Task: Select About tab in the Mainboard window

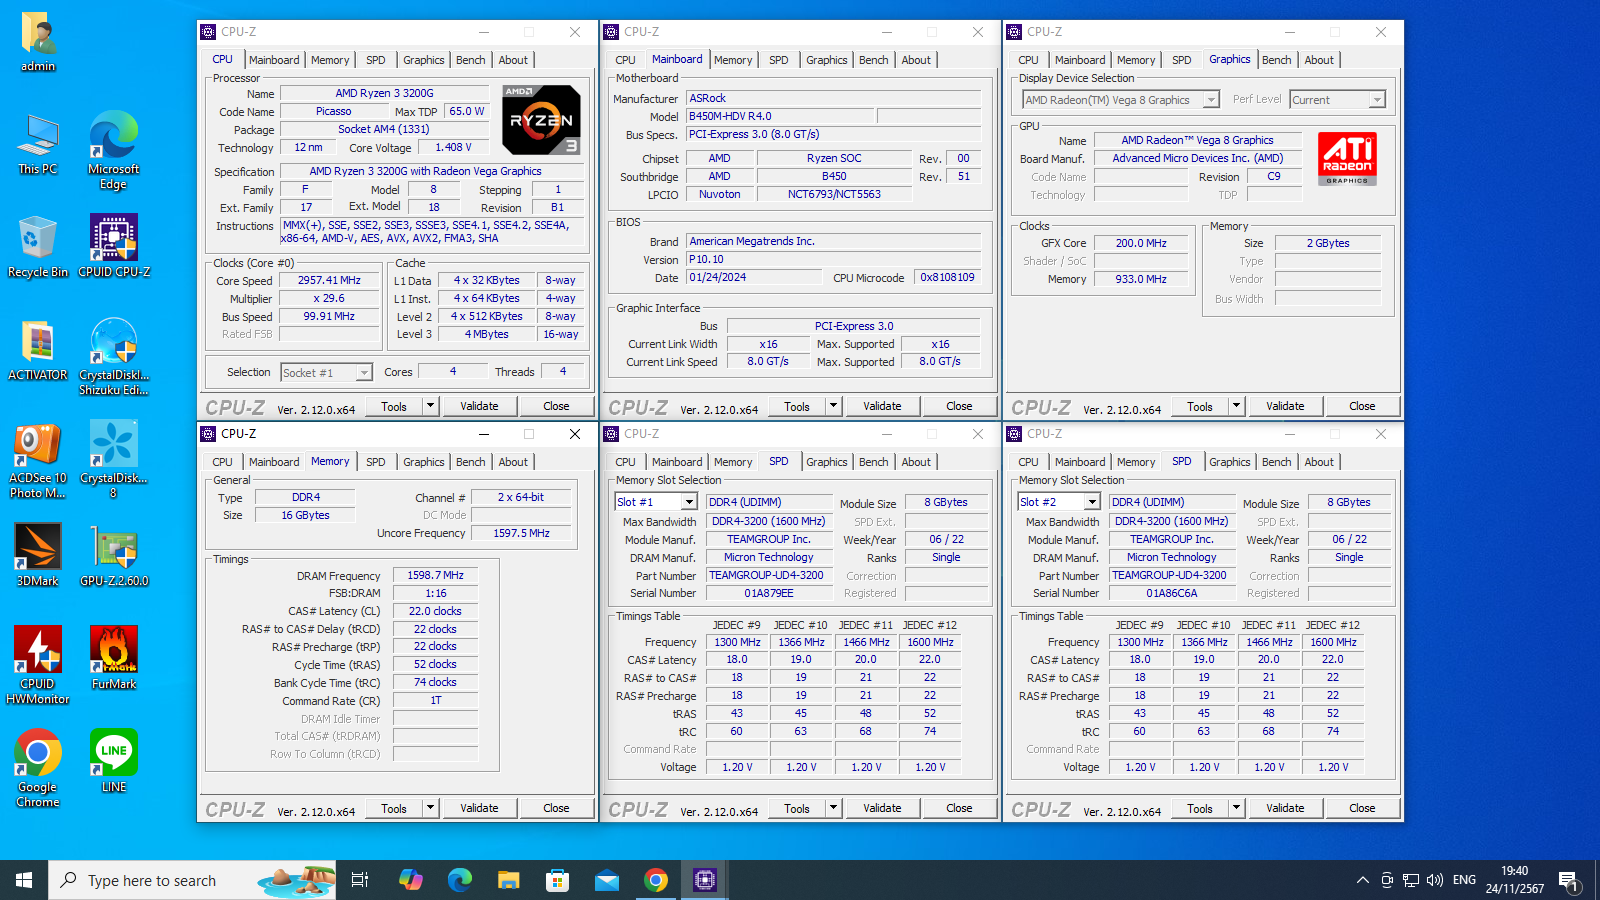Action: pyautogui.click(x=916, y=60)
